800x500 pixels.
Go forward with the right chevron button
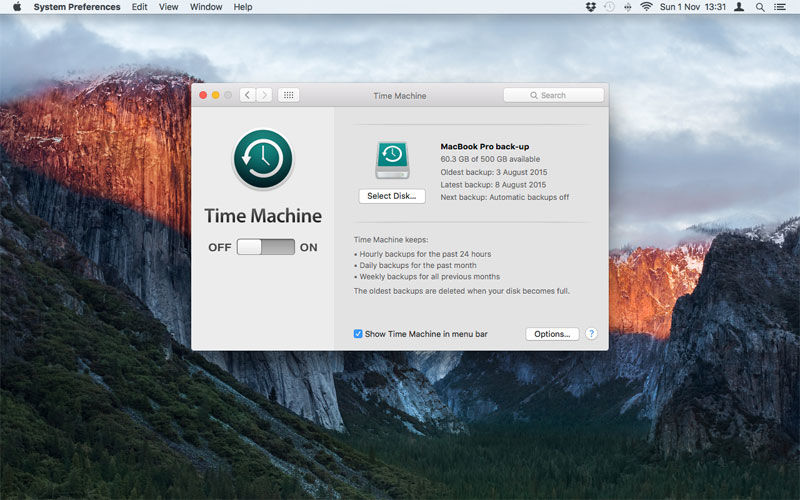(264, 95)
